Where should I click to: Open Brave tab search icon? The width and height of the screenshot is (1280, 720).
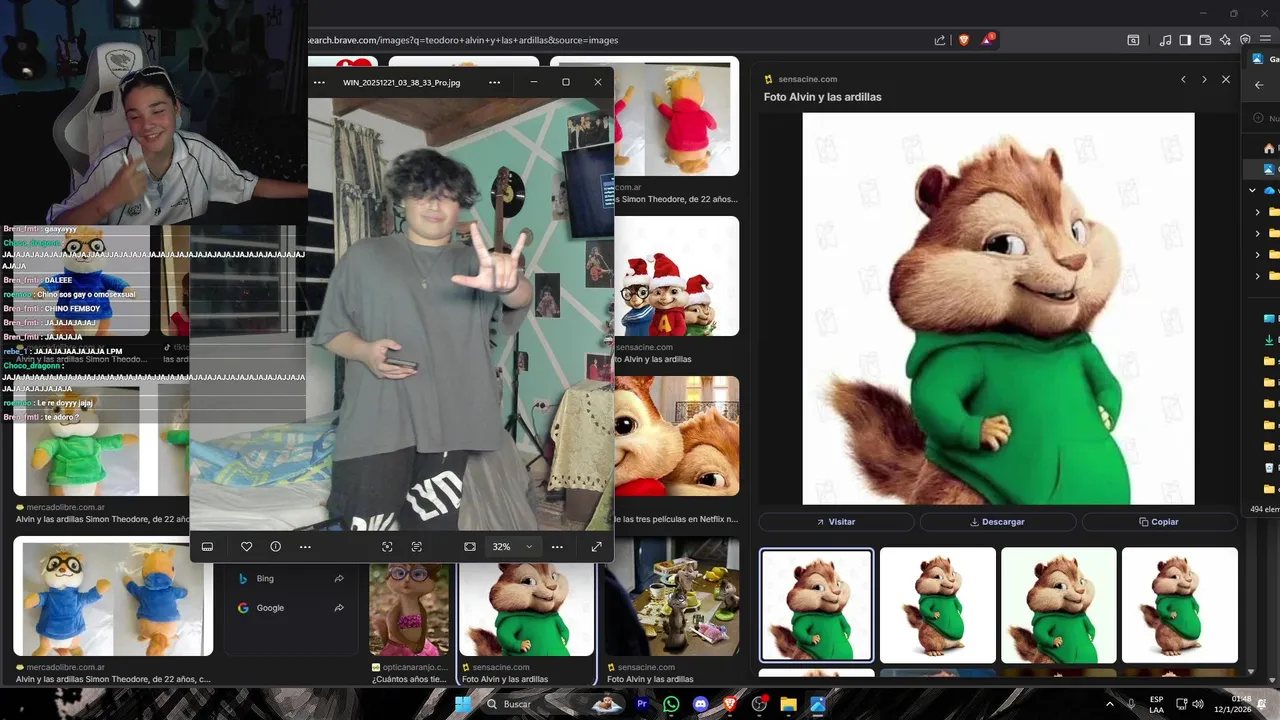(x=1133, y=40)
